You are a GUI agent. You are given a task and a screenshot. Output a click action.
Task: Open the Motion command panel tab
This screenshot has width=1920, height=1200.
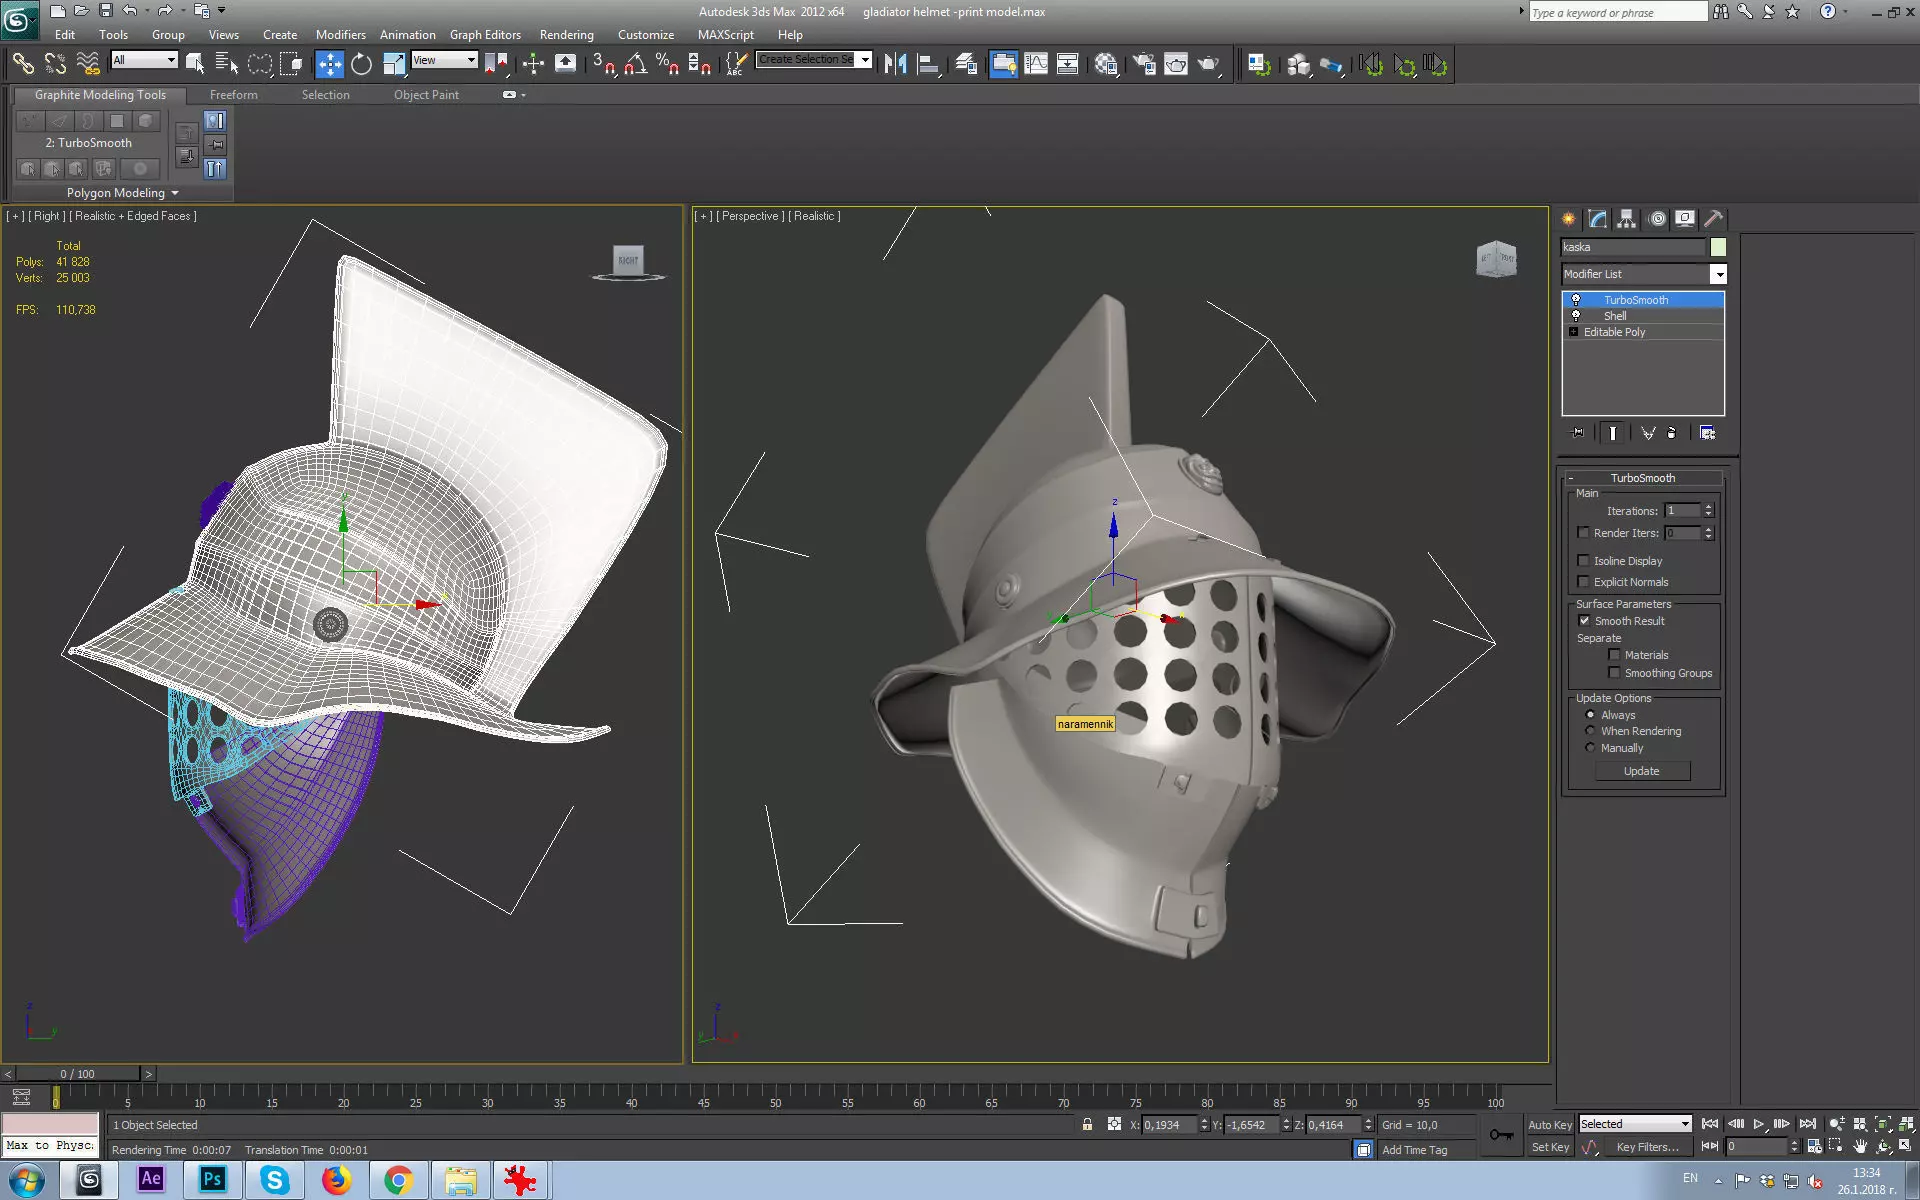tap(1657, 219)
